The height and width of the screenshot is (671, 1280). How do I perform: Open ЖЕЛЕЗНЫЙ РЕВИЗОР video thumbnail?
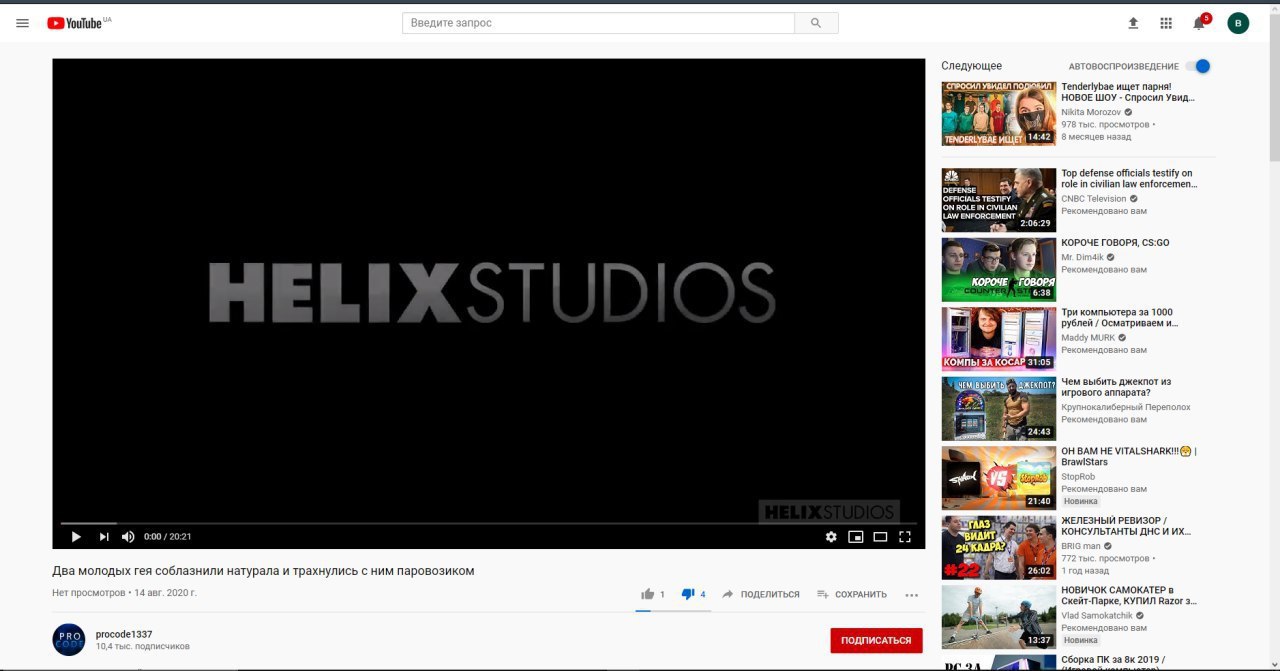[x=998, y=547]
